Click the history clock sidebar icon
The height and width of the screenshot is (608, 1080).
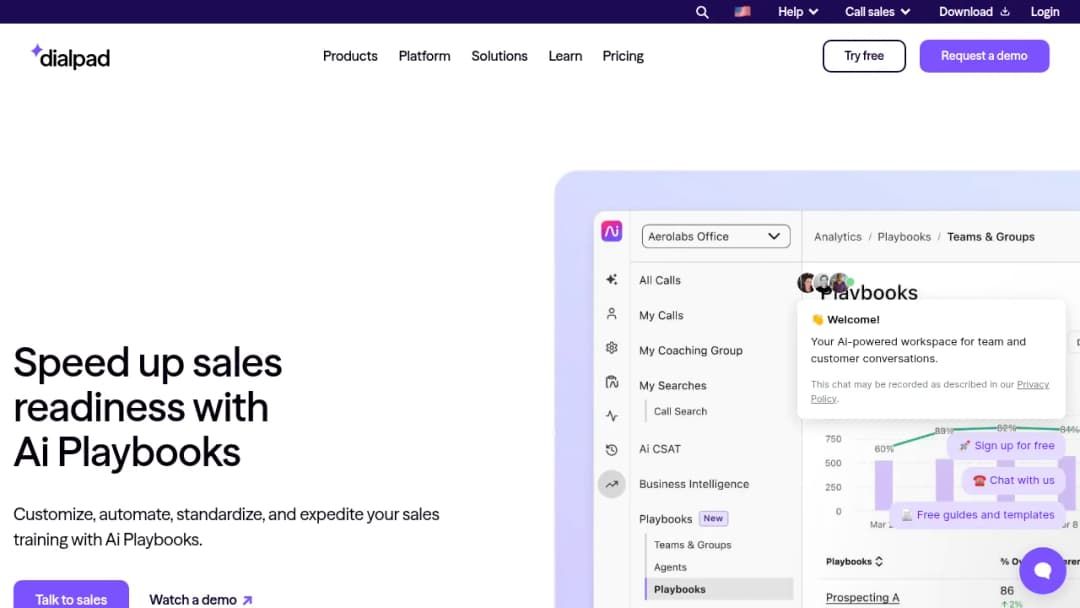pyautogui.click(x=612, y=450)
